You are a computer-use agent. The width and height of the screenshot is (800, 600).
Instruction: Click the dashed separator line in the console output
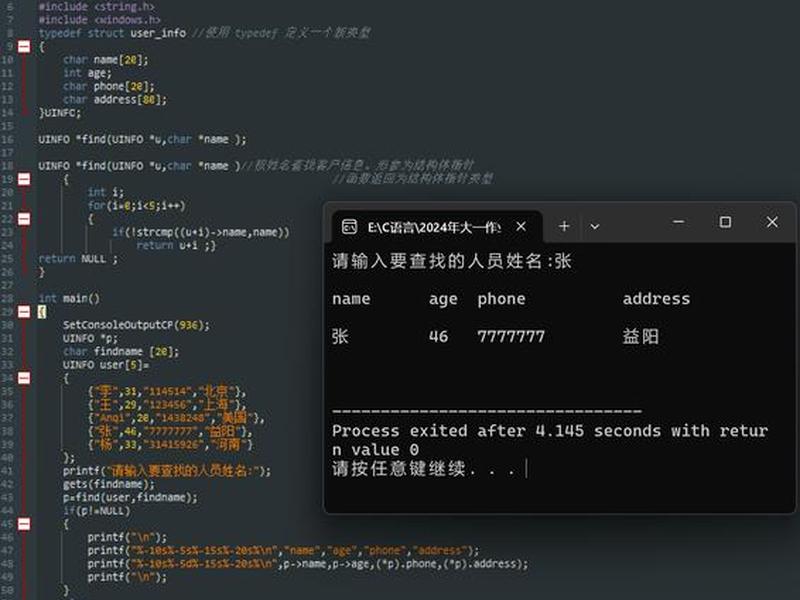point(487,411)
